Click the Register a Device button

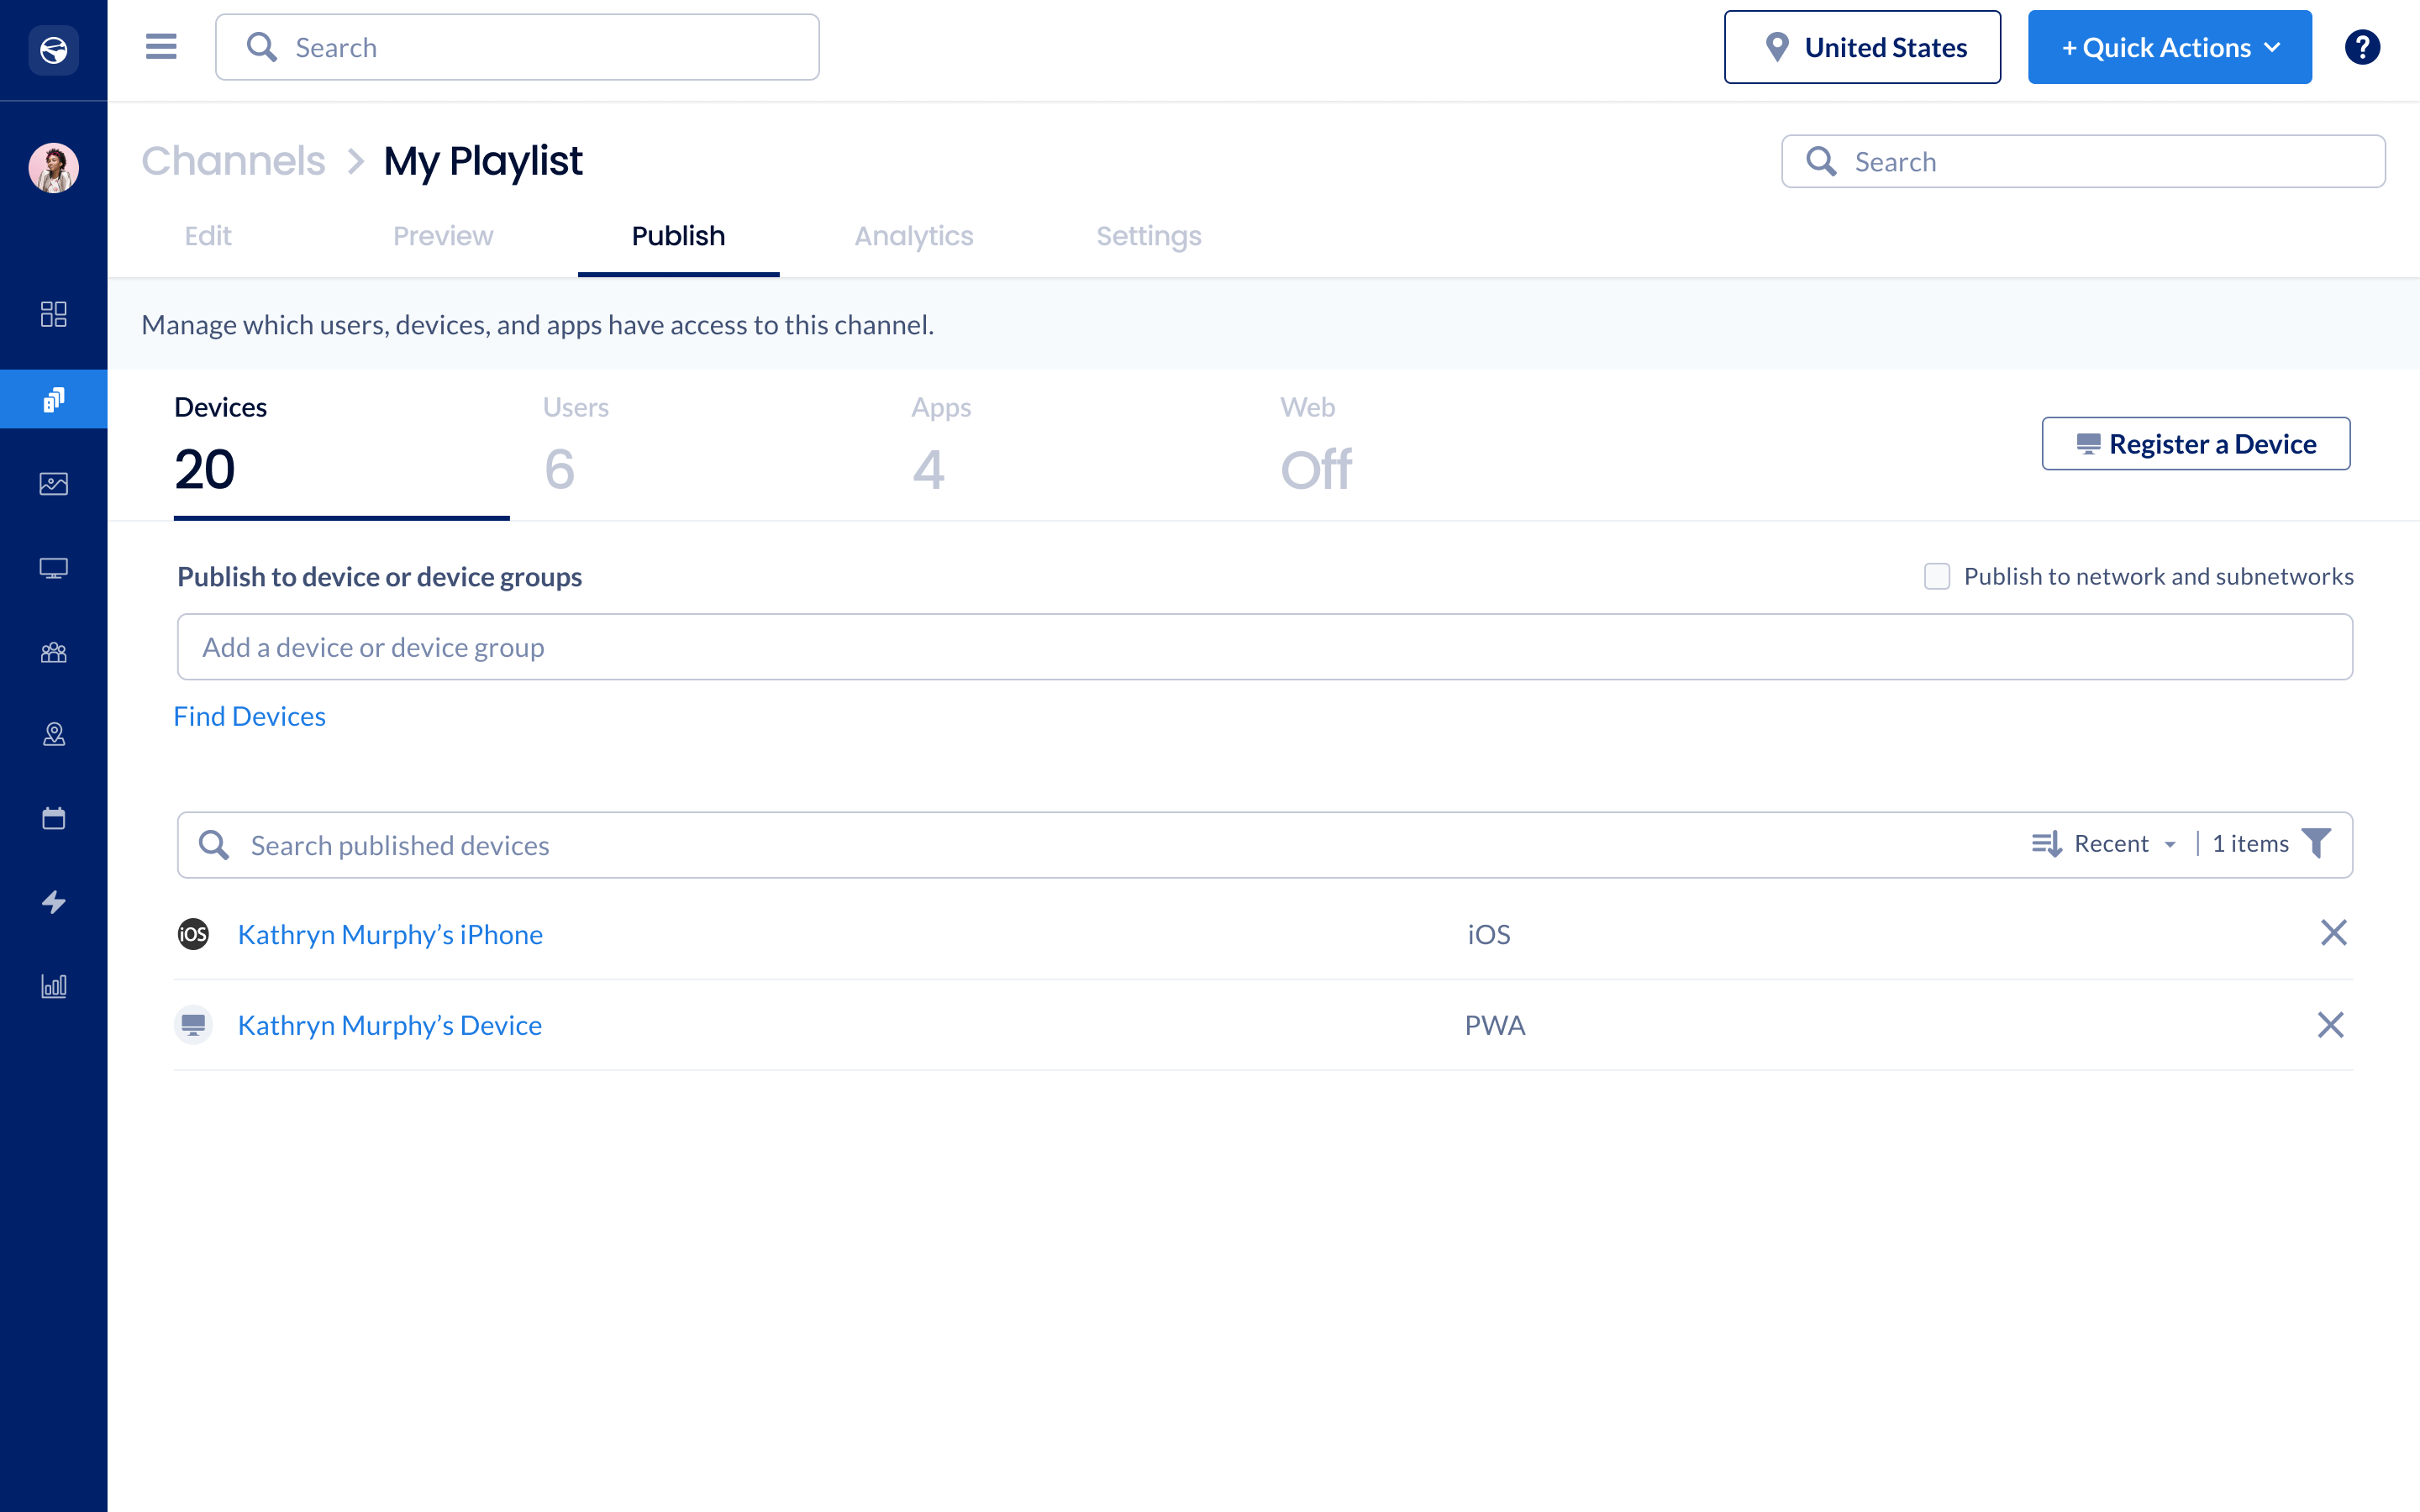(2195, 444)
